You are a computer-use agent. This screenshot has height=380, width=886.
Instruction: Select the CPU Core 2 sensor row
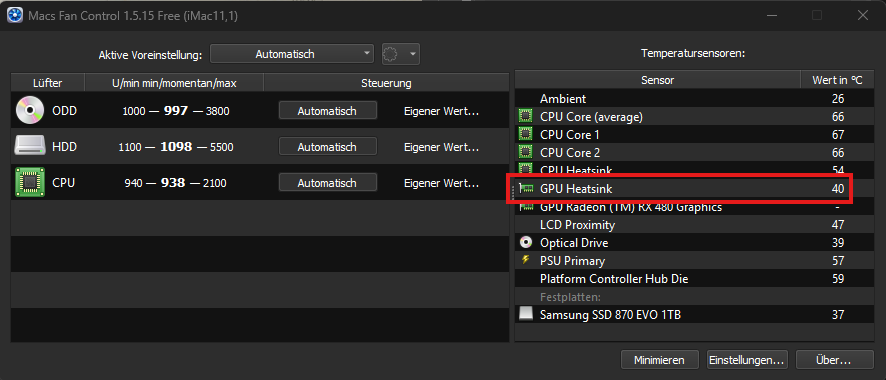[694, 153]
